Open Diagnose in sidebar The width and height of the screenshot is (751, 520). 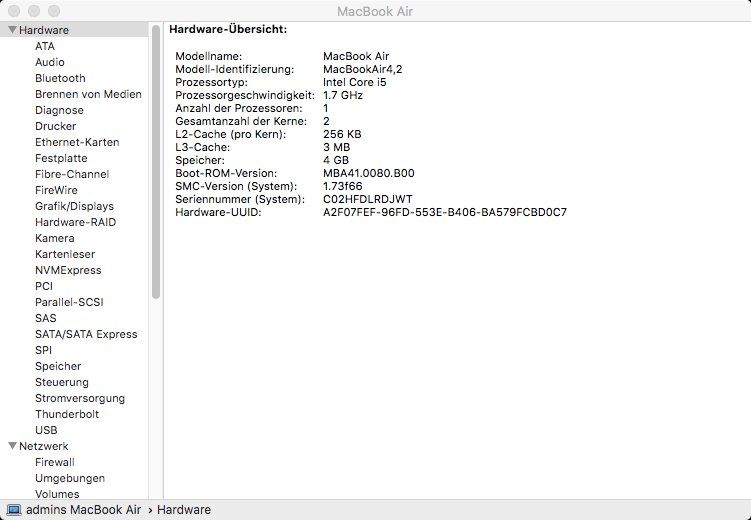[59, 110]
